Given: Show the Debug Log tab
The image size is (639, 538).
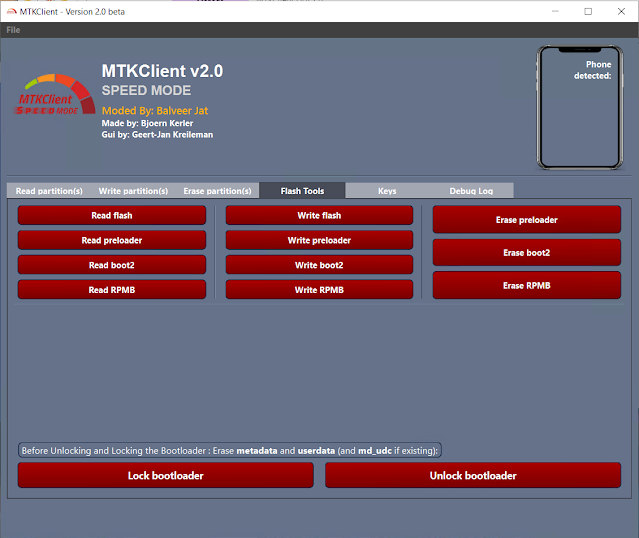Looking at the screenshot, I should point(471,191).
